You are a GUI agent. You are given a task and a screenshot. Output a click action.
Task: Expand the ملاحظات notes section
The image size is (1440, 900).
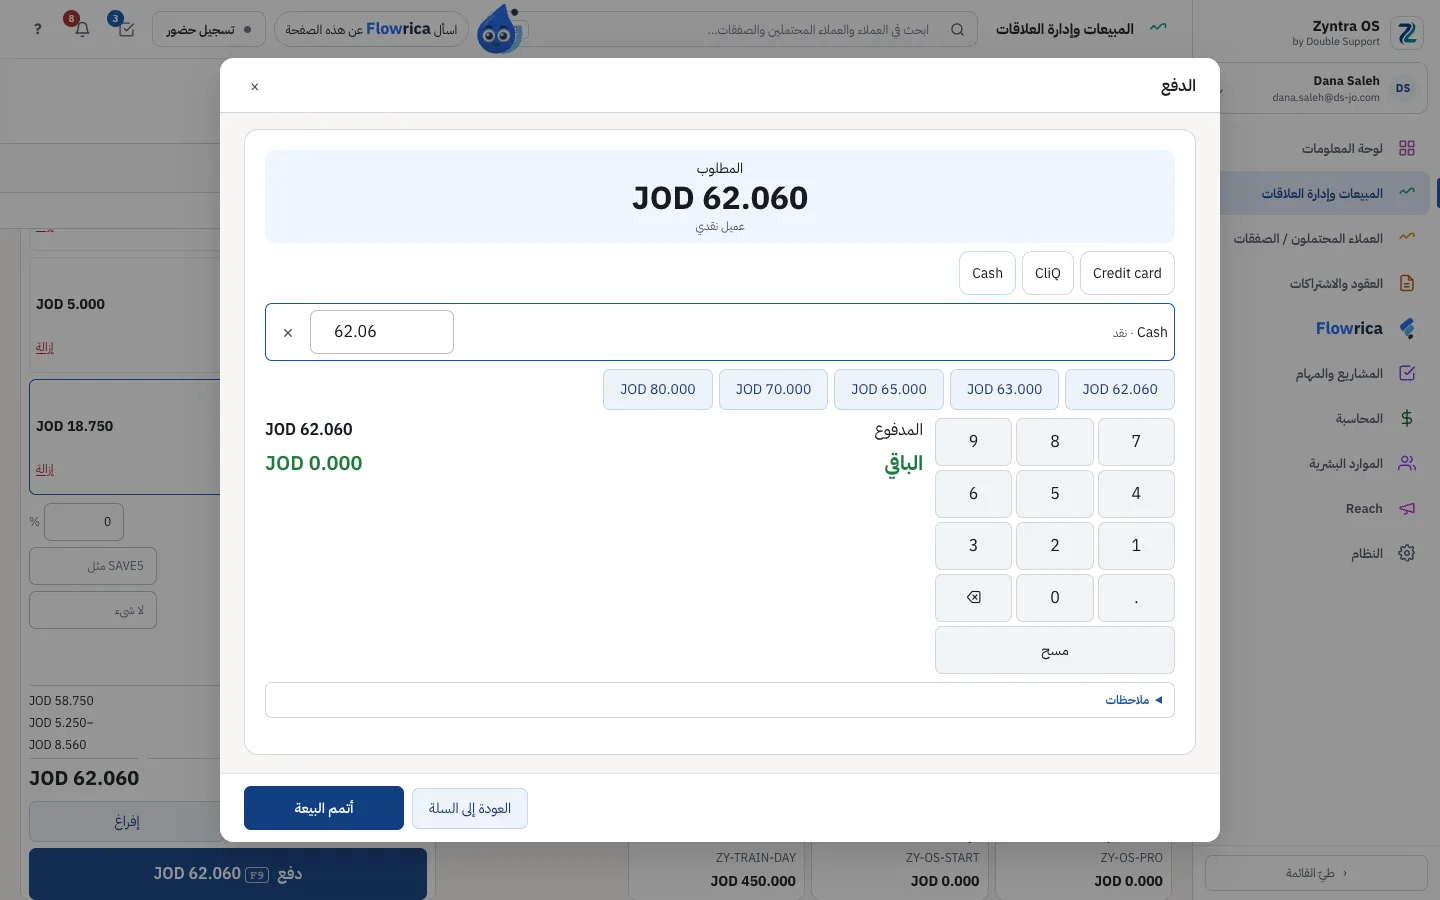tap(720, 700)
